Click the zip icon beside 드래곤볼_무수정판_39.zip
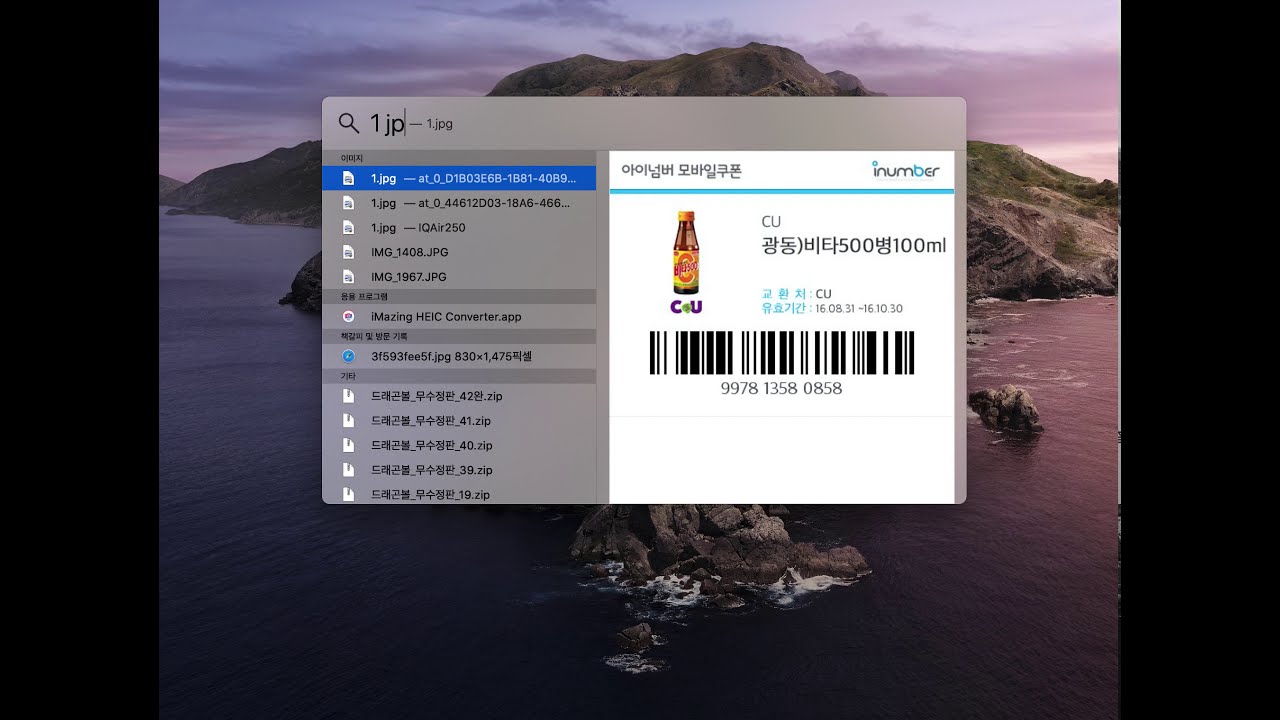The image size is (1280, 720). [348, 470]
